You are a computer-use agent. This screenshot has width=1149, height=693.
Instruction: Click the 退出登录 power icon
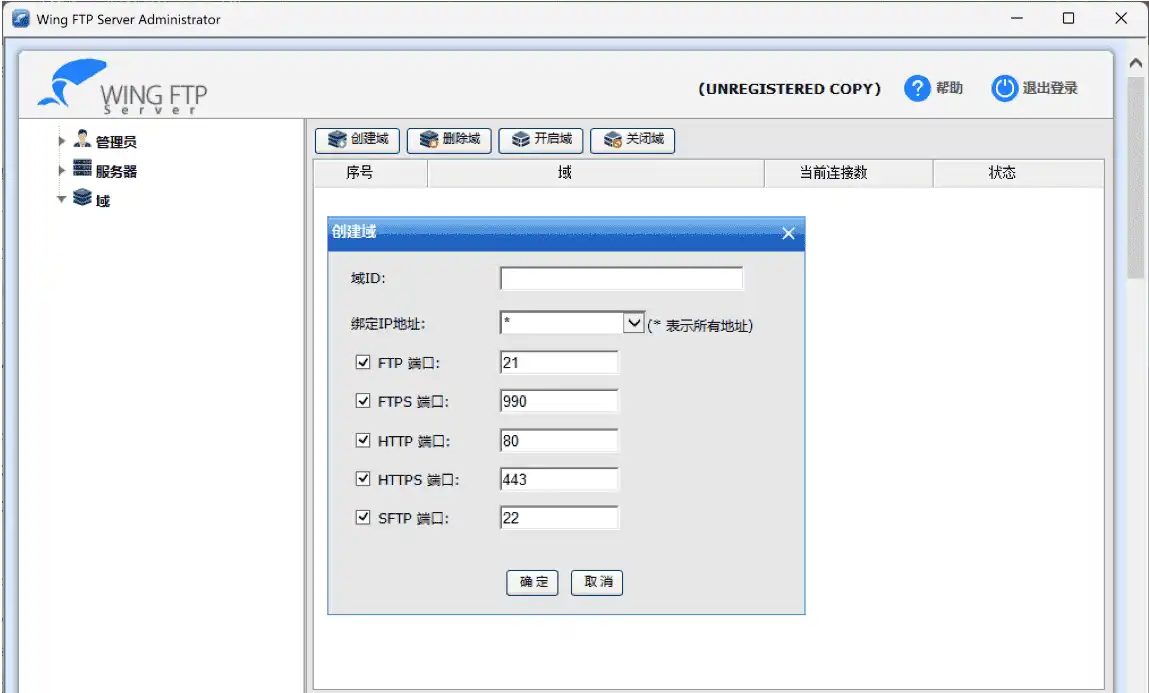coord(1005,89)
